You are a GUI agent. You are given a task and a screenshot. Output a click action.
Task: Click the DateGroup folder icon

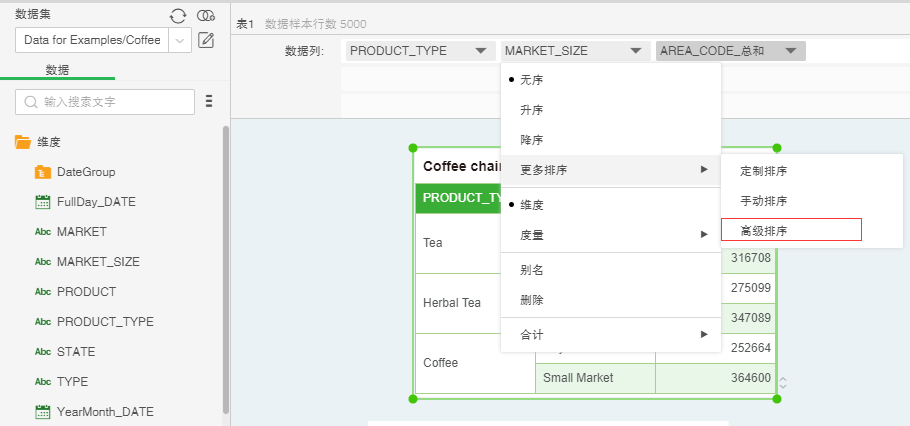click(x=43, y=172)
